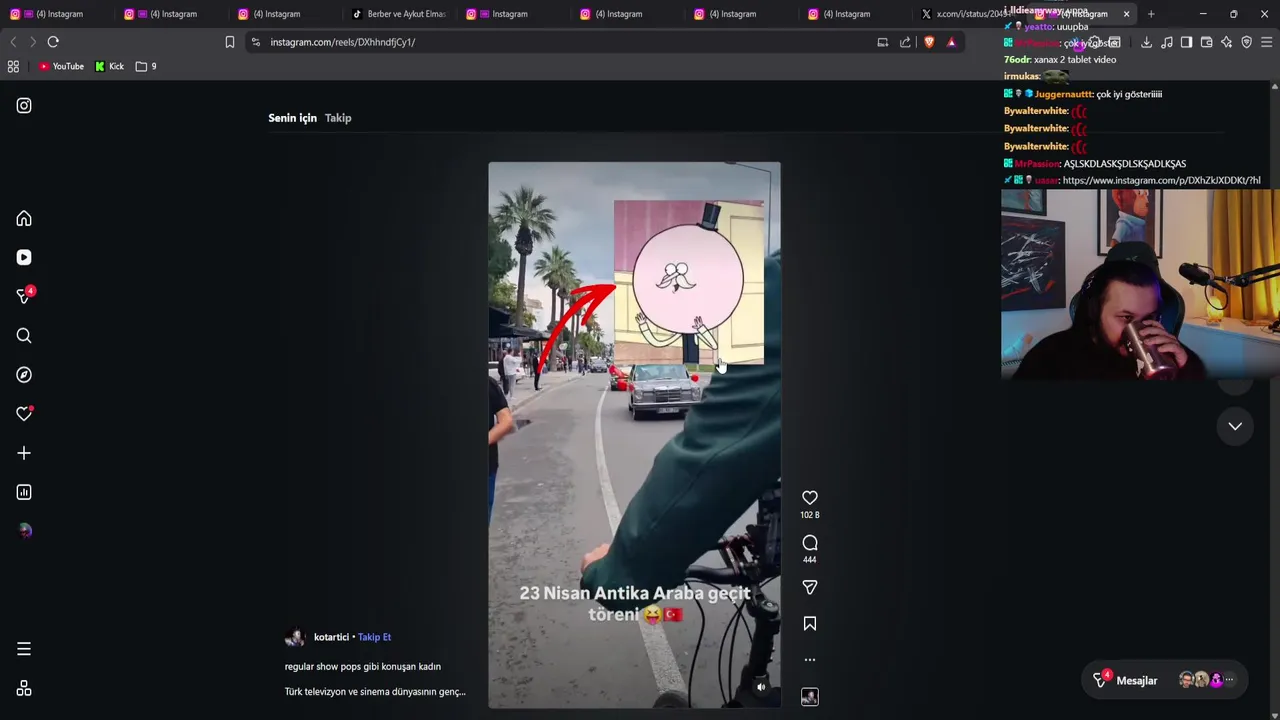This screenshot has height=720, width=1280.
Task: Close the active Instagram tab
Action: click(x=1126, y=14)
